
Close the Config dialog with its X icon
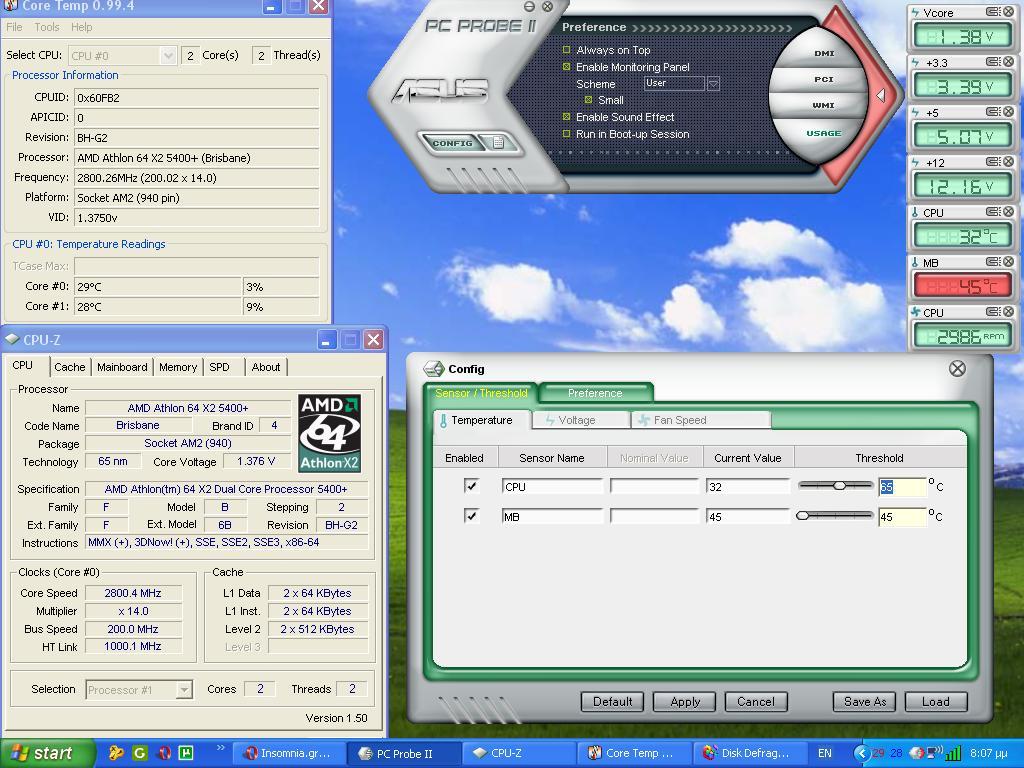(x=957, y=368)
